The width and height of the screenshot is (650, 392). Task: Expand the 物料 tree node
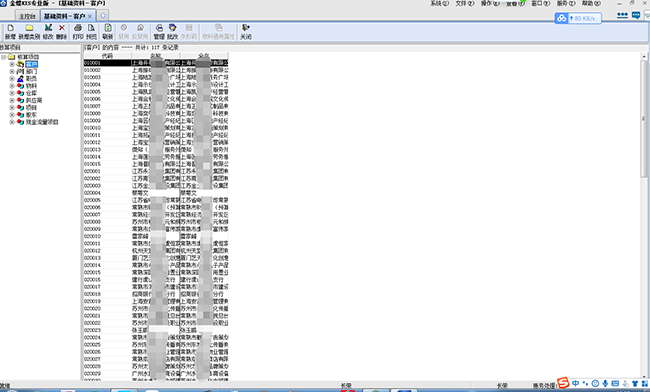(12, 86)
